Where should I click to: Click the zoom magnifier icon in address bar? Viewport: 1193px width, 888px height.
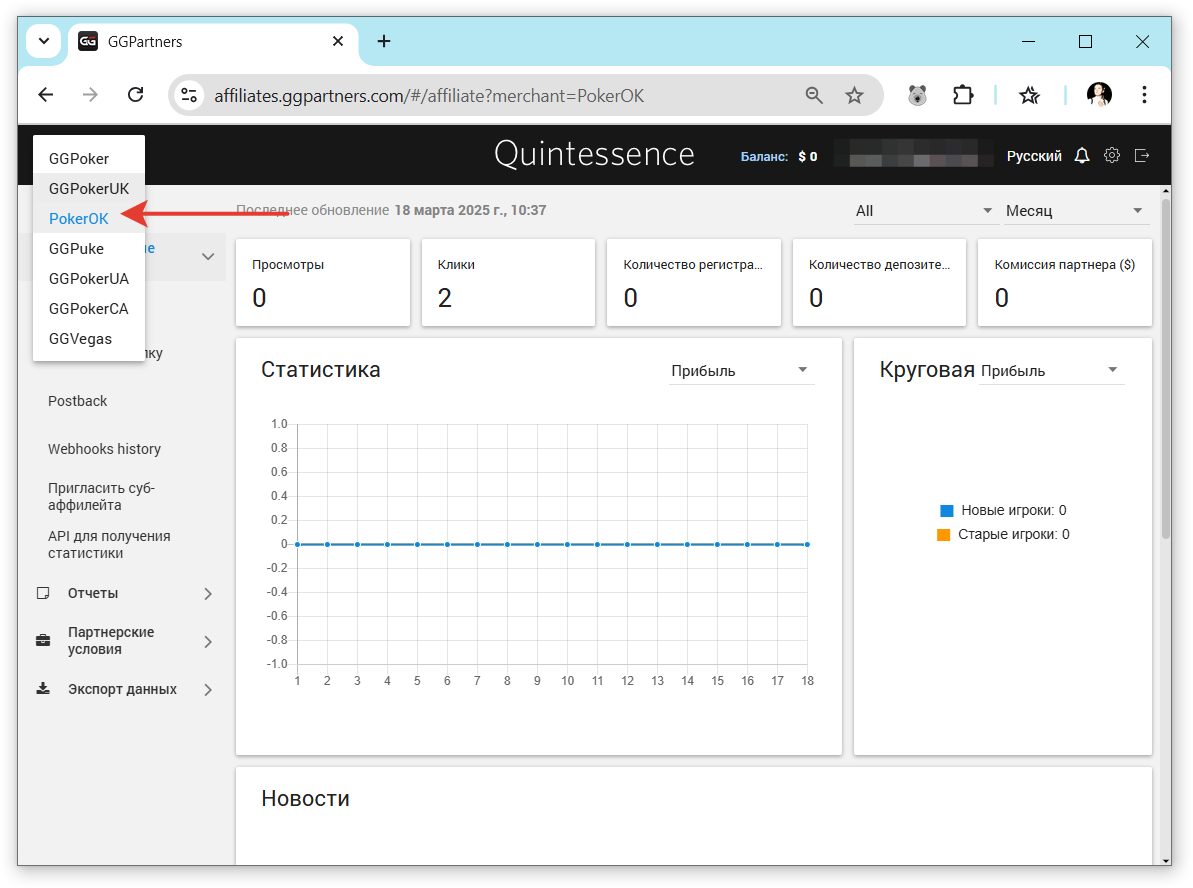[x=814, y=95]
